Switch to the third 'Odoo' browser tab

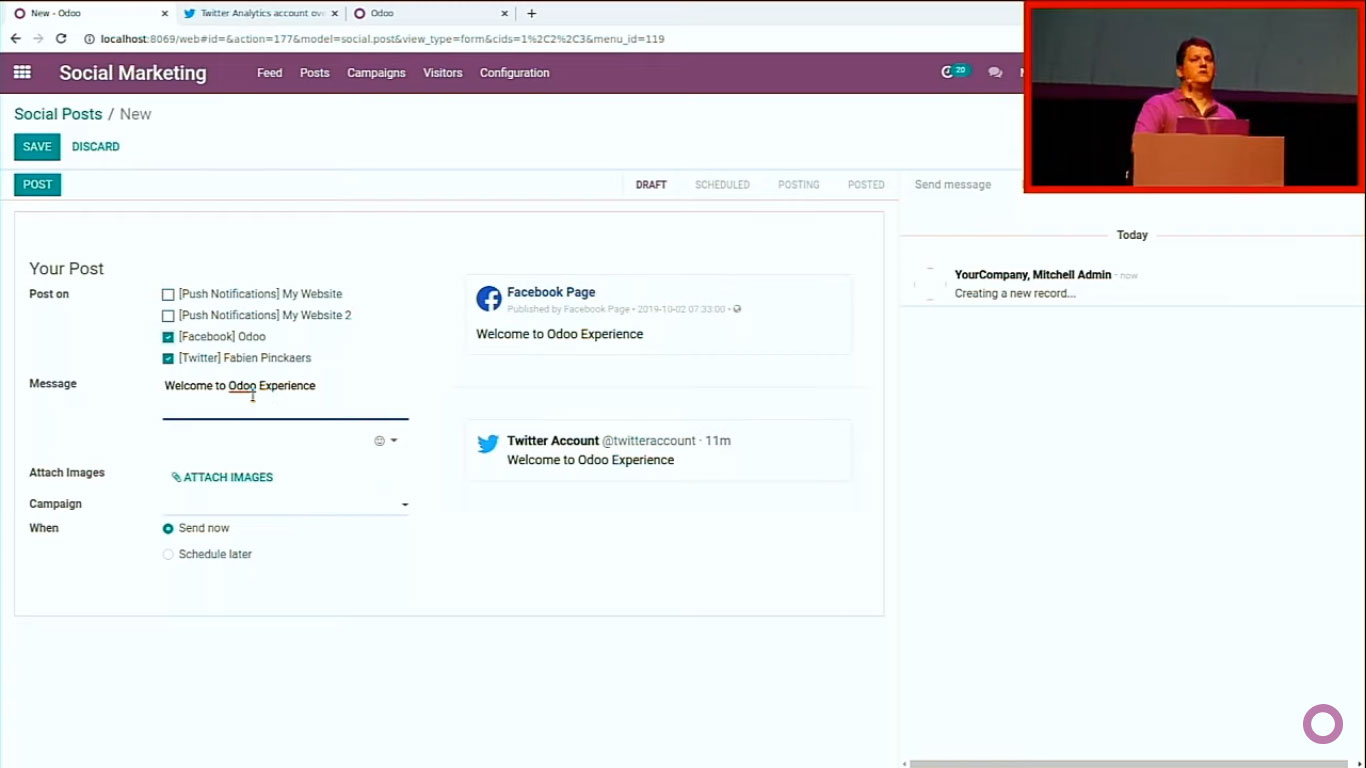[x=430, y=14]
